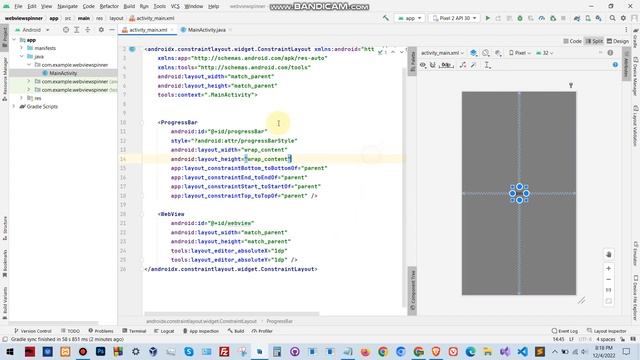Click the Make Project hammer icon
The image size is (640, 360).
[386, 18]
